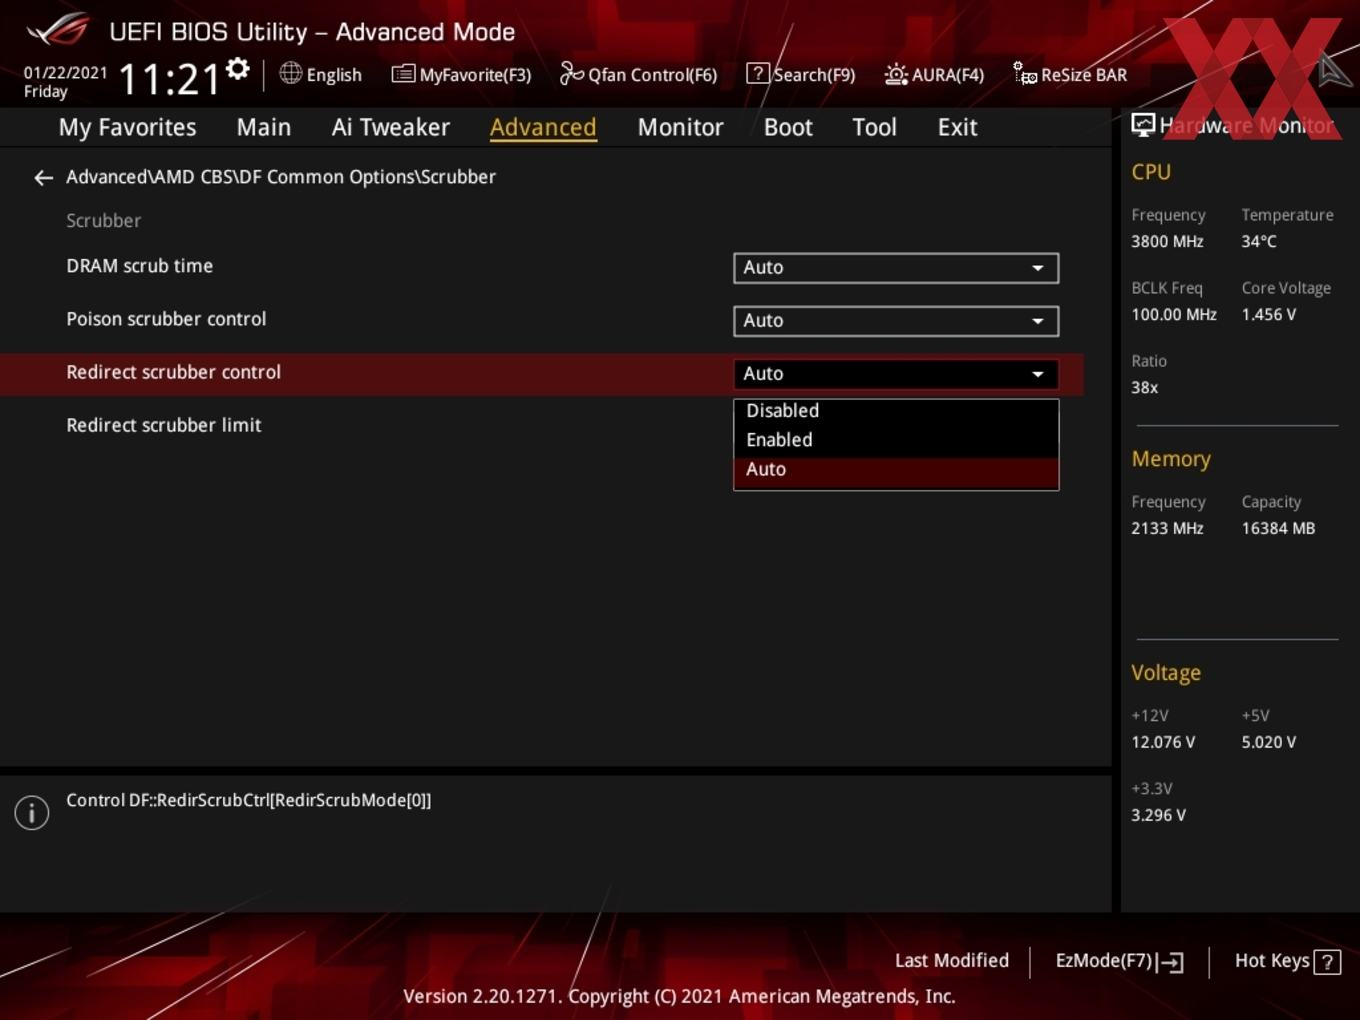Click the Version 2.20.1271 copyright text
This screenshot has width=1360, height=1020.
(x=679, y=997)
